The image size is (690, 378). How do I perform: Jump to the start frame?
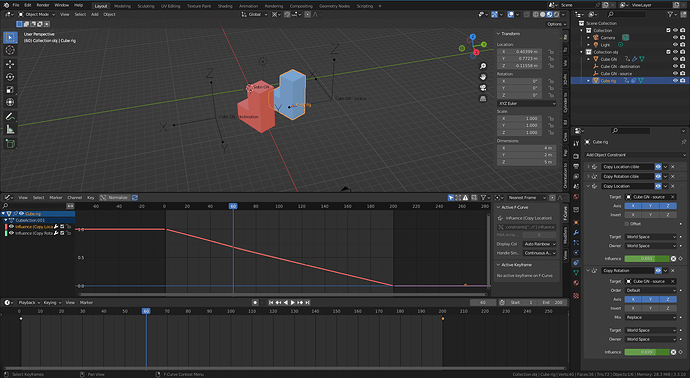tap(271, 302)
